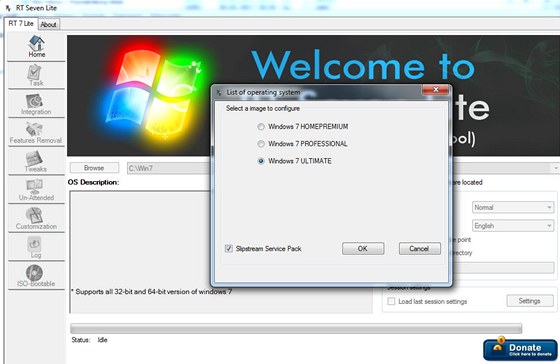Select Windows 7 HOMEPREMIUM radio button
560x364 pixels.
coord(261,126)
